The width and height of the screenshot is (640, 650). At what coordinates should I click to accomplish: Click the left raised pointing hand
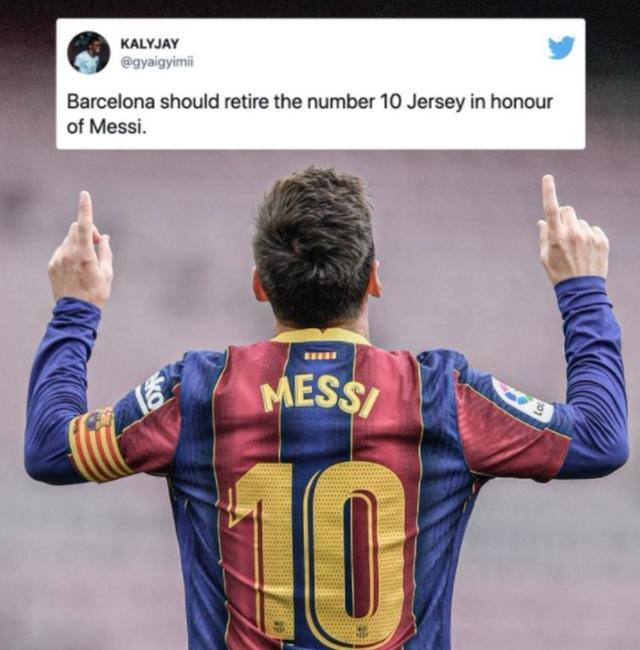click(x=81, y=251)
